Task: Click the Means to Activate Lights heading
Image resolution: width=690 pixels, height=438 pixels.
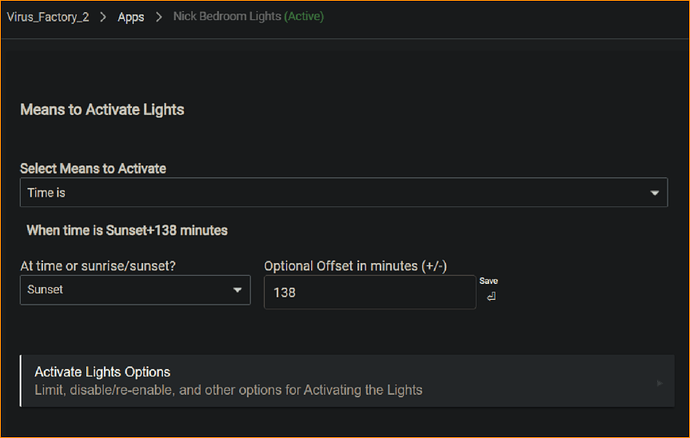Action: [102, 110]
